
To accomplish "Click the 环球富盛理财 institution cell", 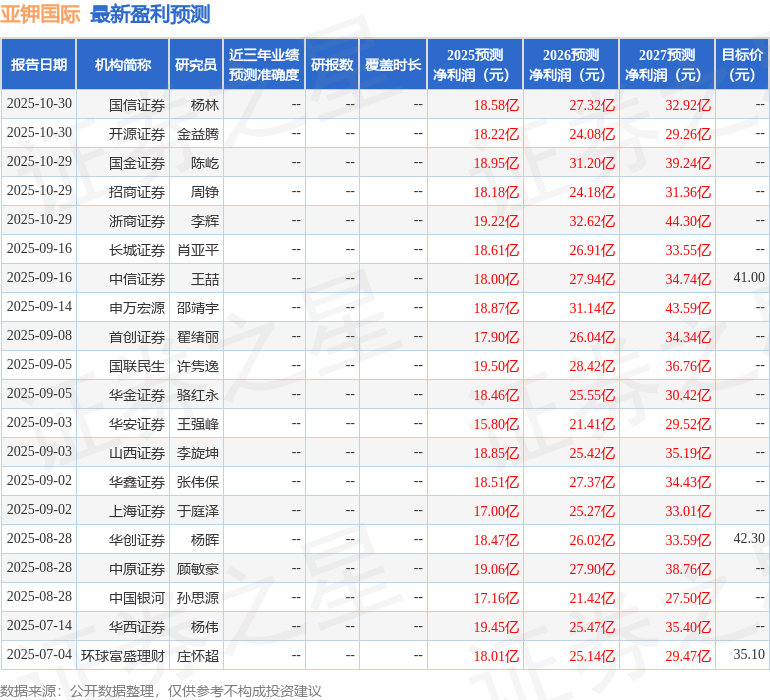I will point(123,656).
